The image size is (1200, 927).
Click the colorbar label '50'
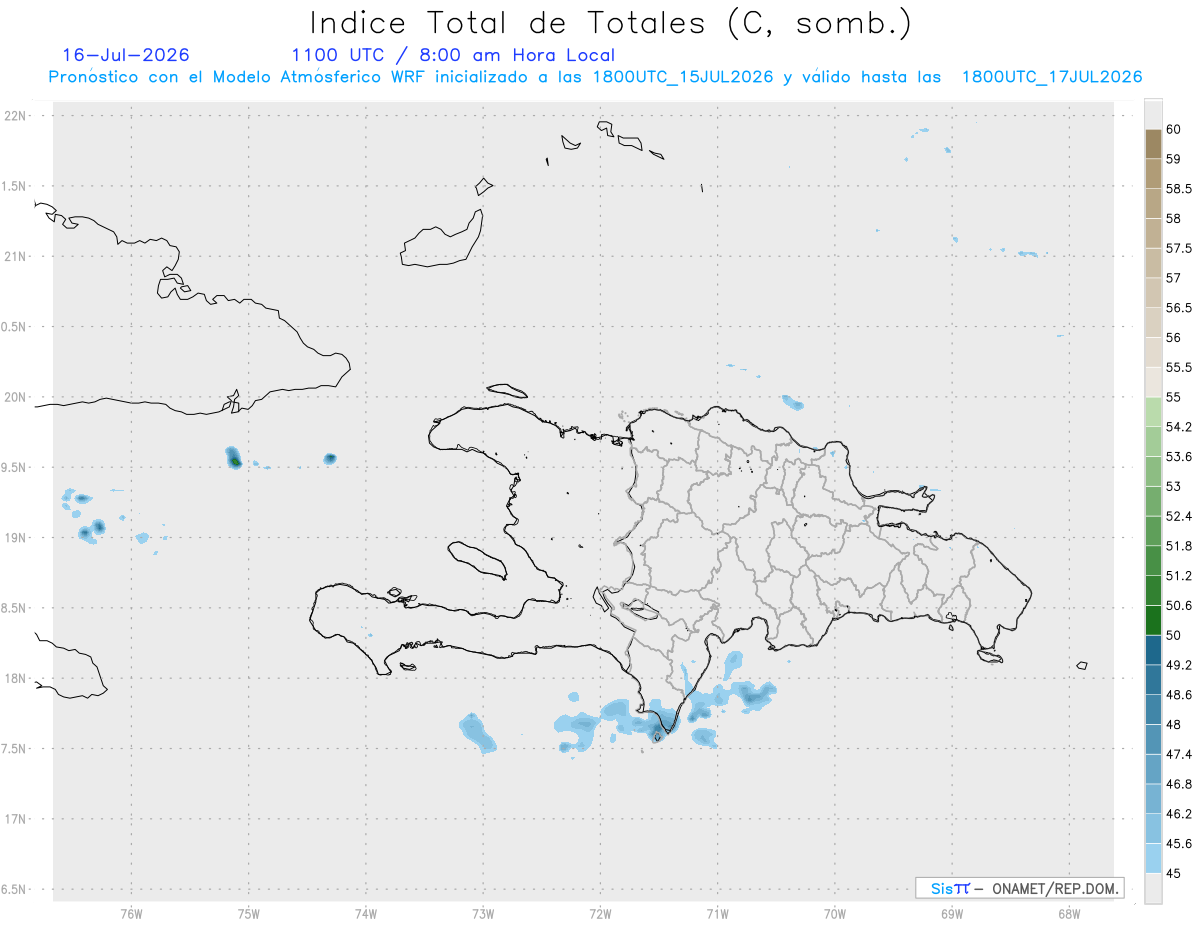coord(1174,635)
